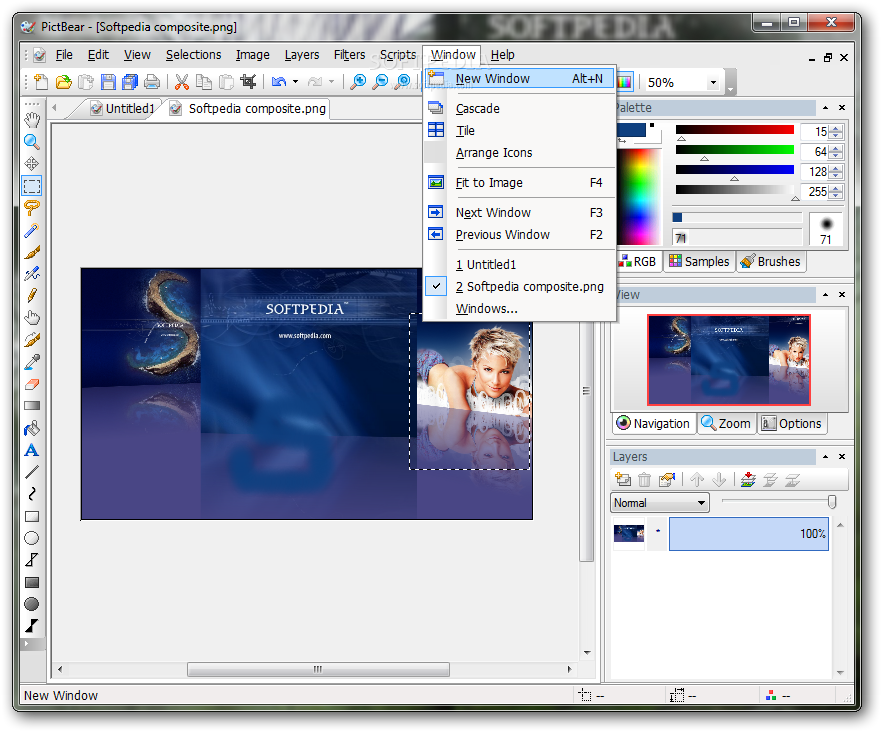This screenshot has height=732, width=882.
Task: Switch to Samples palette tab
Action: [x=699, y=262]
